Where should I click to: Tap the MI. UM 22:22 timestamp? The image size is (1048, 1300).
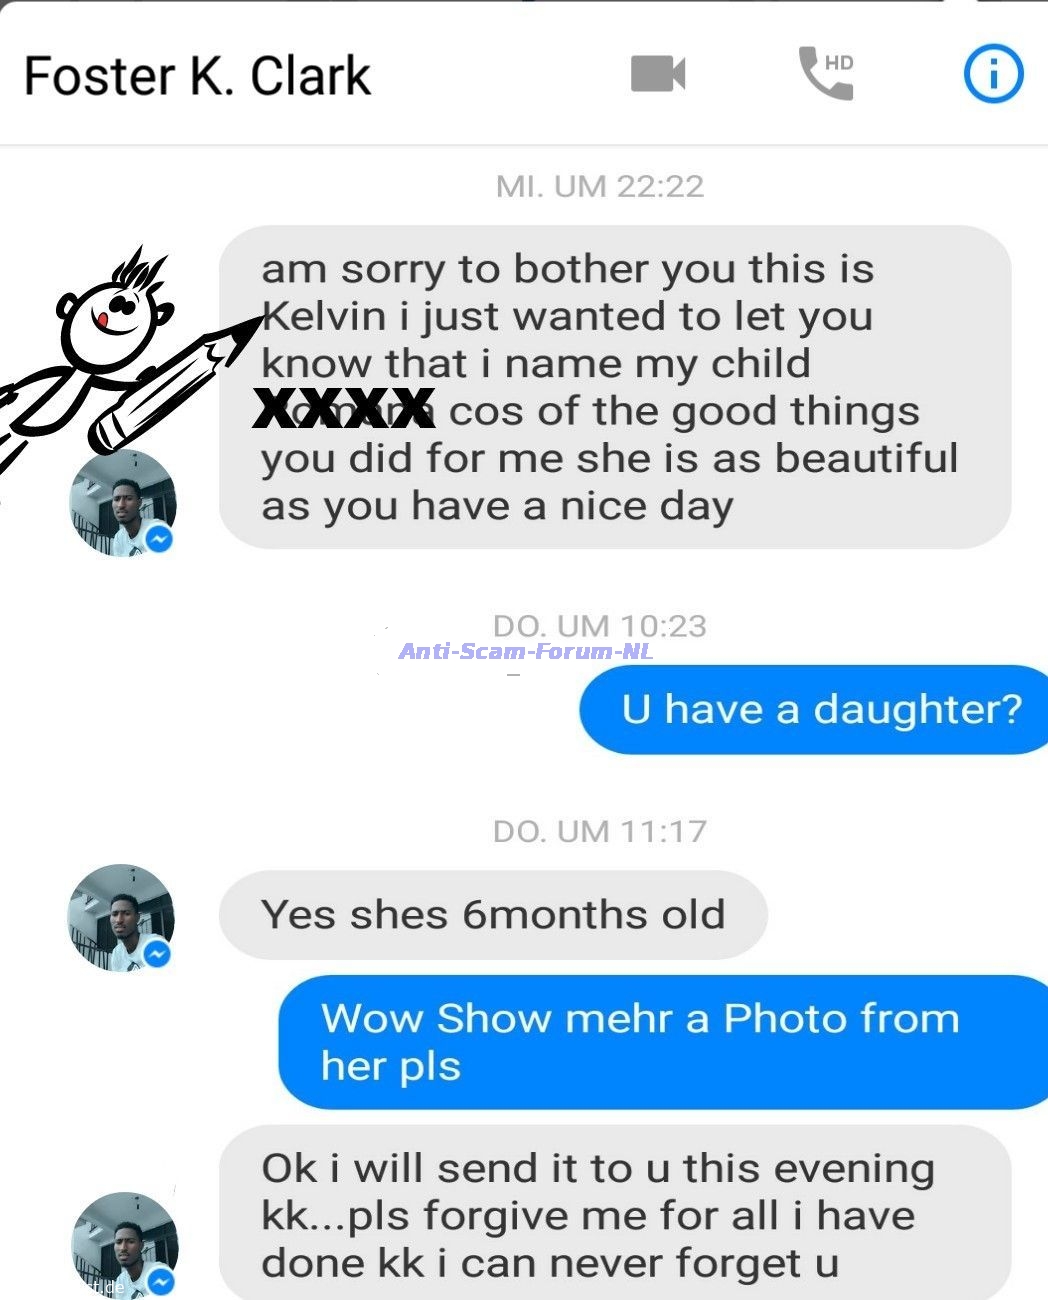click(600, 186)
